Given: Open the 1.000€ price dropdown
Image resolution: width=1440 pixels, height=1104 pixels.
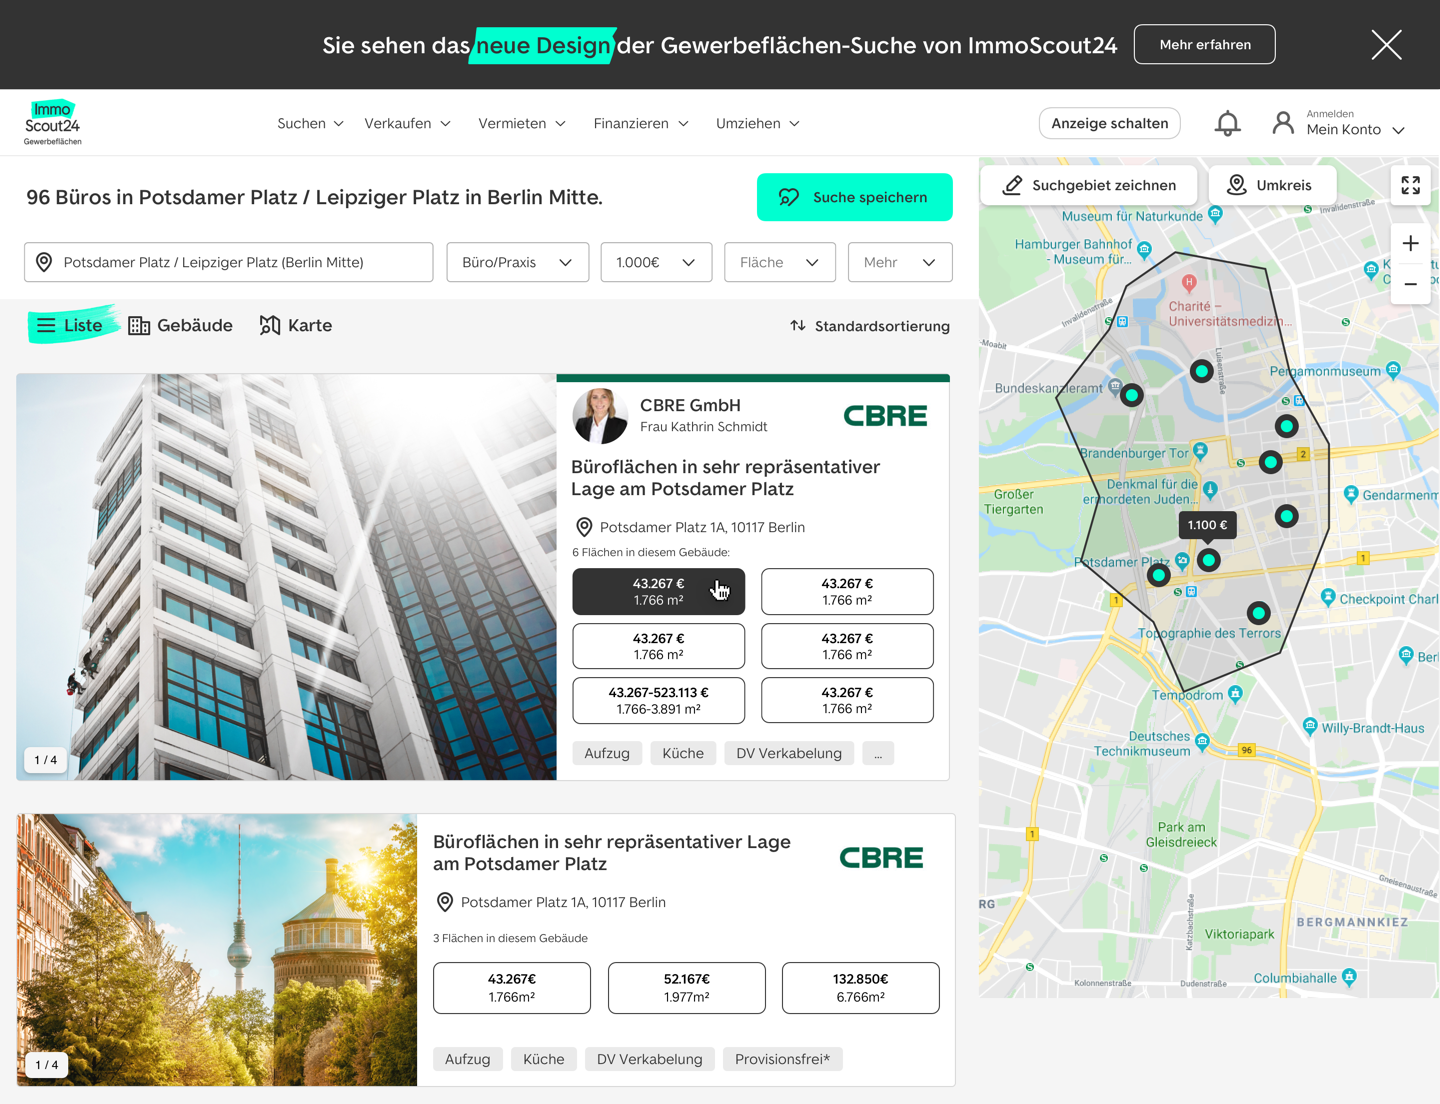Looking at the screenshot, I should click(655, 262).
